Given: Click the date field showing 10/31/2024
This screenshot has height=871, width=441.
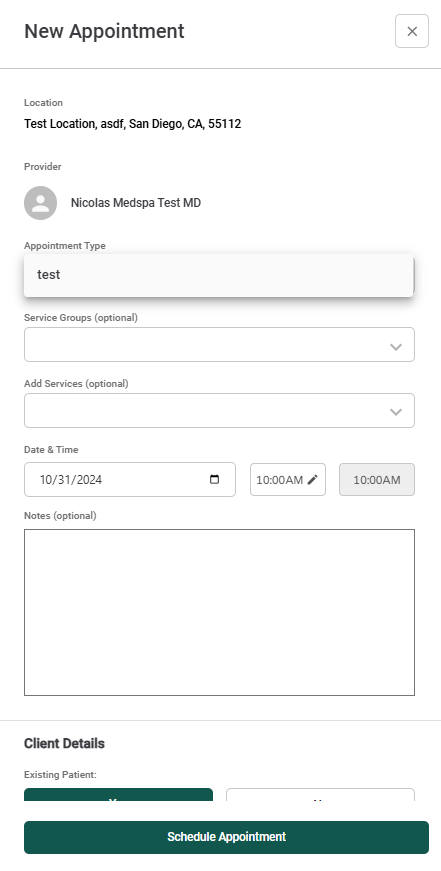Looking at the screenshot, I should (x=129, y=479).
